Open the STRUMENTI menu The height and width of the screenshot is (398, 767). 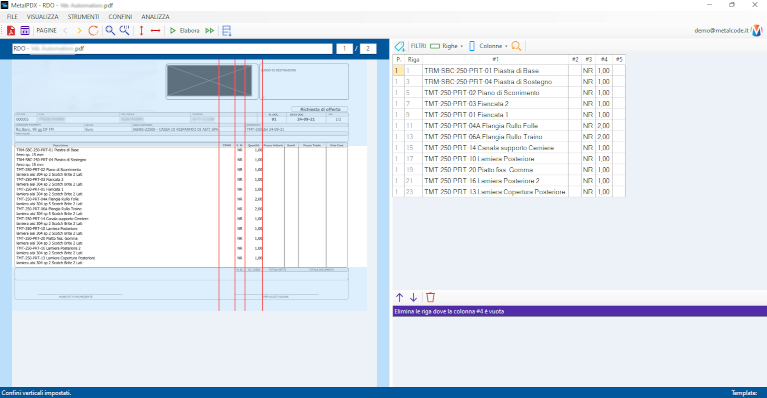coord(83,17)
